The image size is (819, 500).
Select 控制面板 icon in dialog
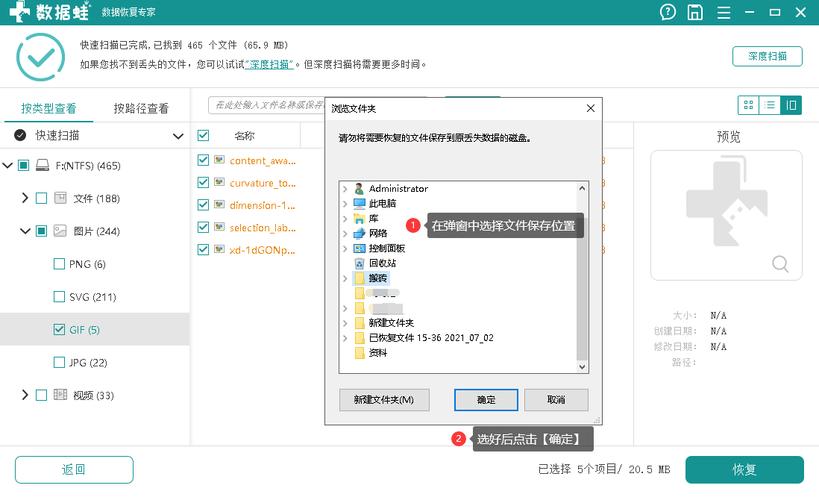(359, 248)
